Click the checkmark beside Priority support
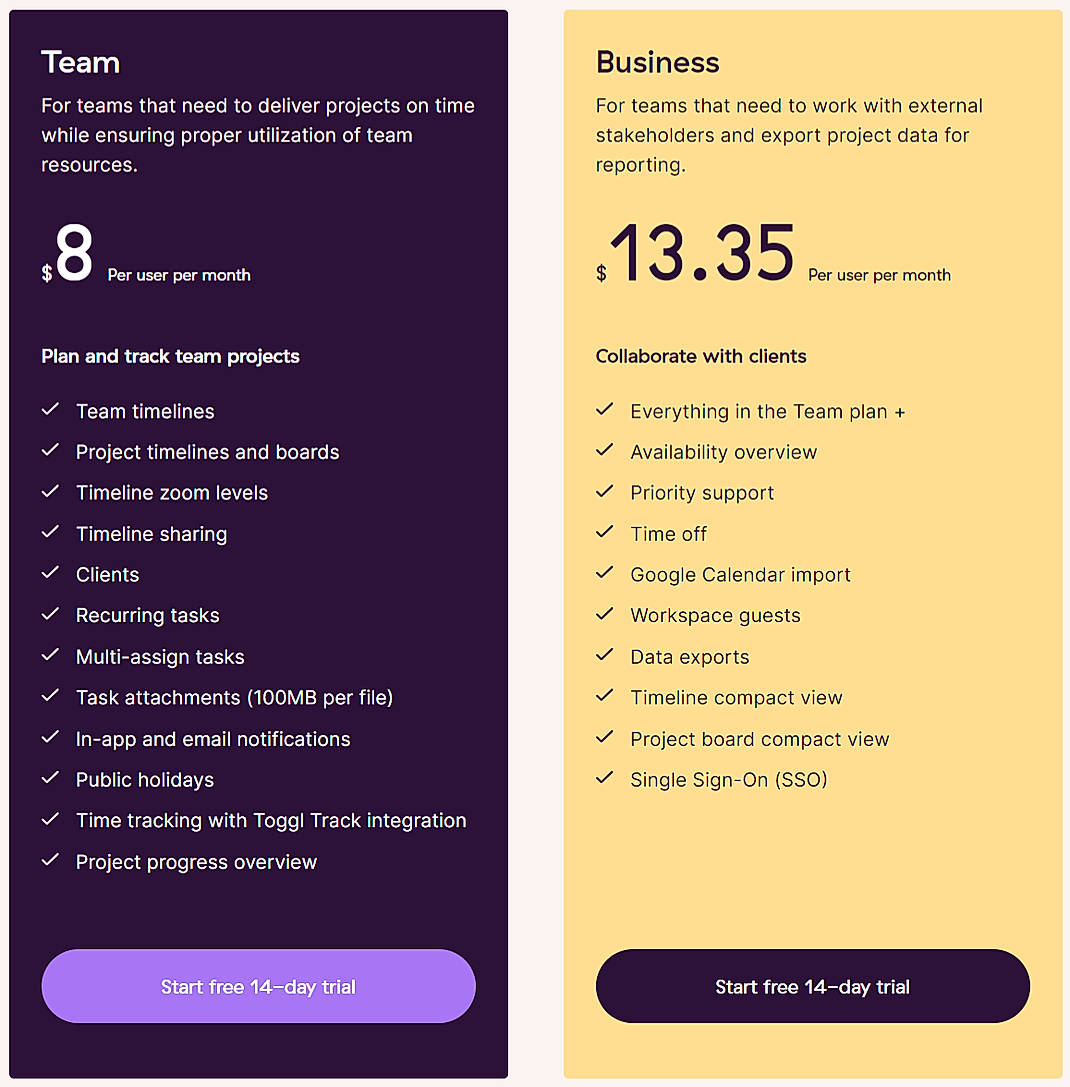 tap(605, 492)
